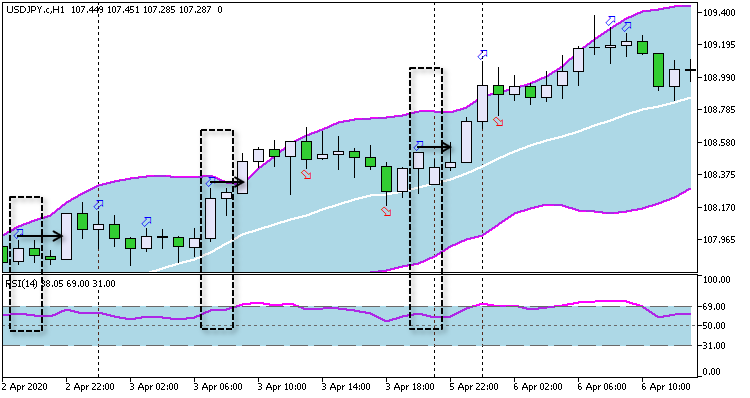Viewport: 750px width, 398px height.
Task: Click the 109.195 price scale label
Action: click(x=719, y=45)
